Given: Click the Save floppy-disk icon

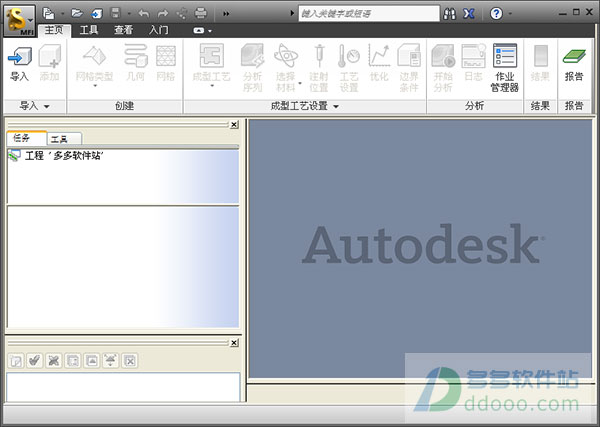Looking at the screenshot, I should click(115, 13).
